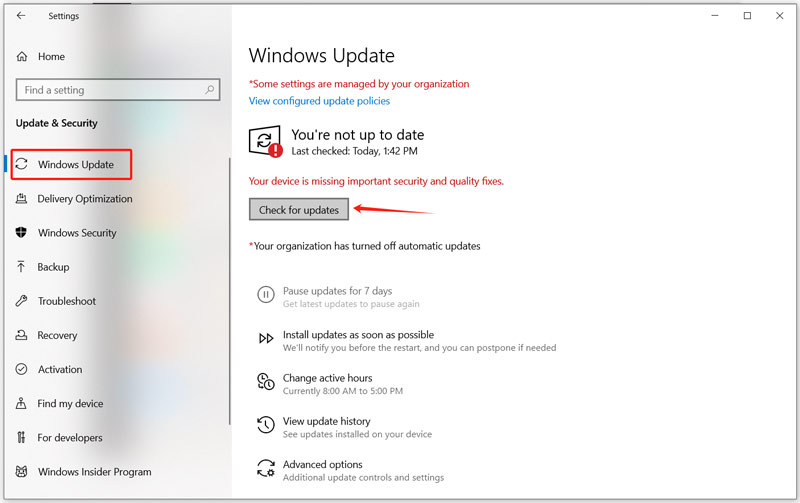
Task: Select Install updates as soon as possible
Action: pos(358,335)
